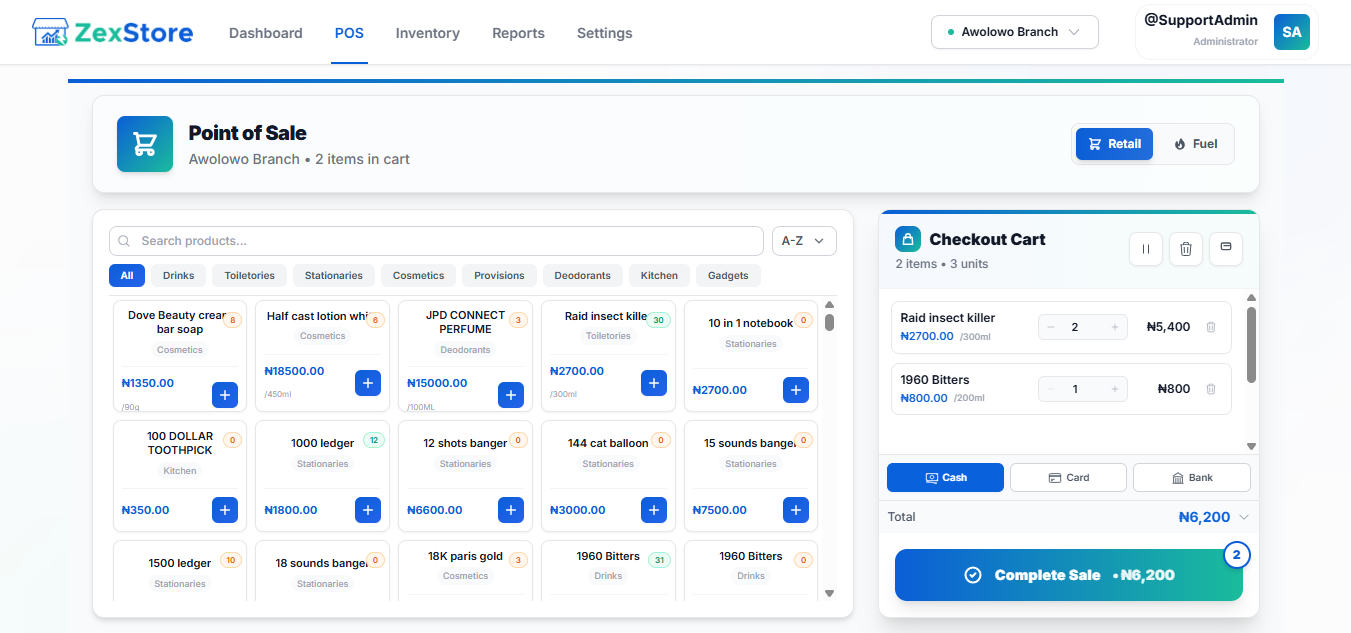Click the search magnifier icon
The width and height of the screenshot is (1351, 633).
point(125,241)
